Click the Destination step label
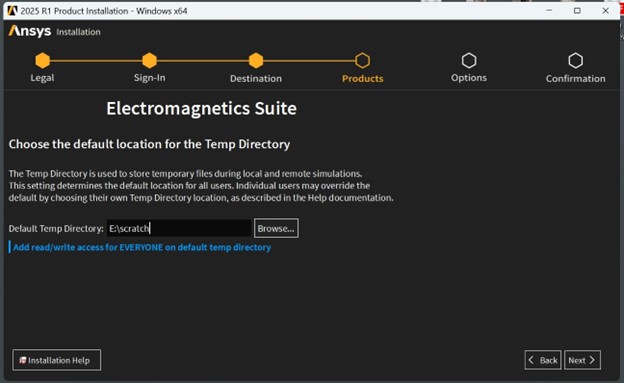The image size is (624, 383). (x=256, y=78)
